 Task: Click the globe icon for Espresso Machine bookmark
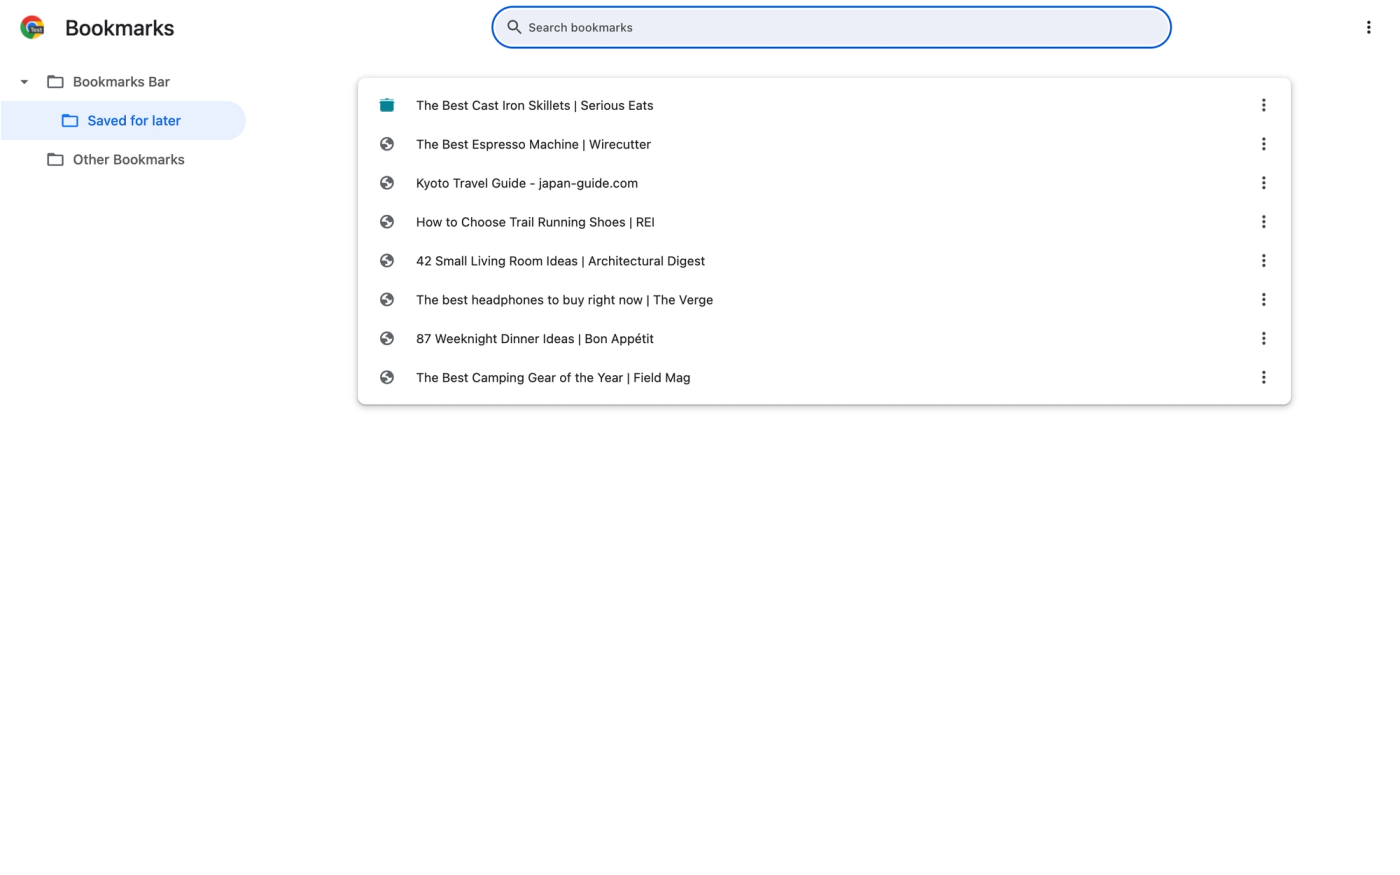[x=387, y=144]
